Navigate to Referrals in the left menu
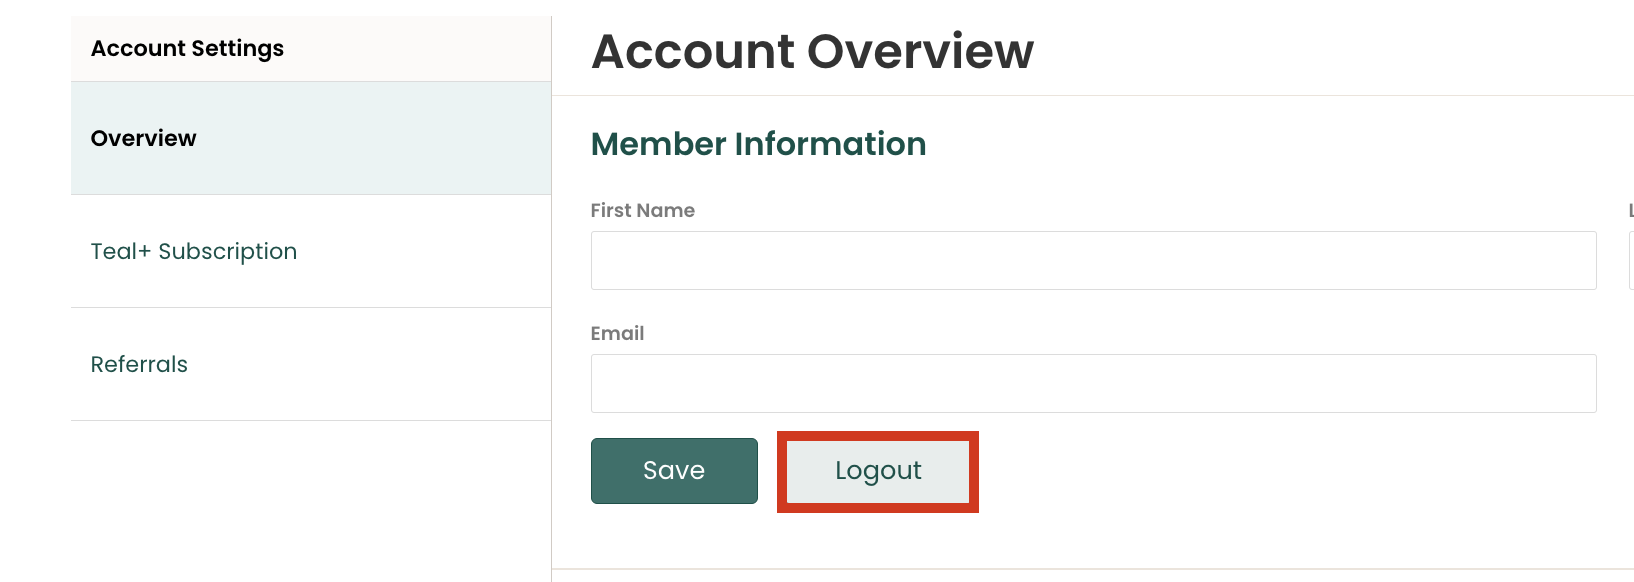Screen dimensions: 1634x582 tap(139, 364)
